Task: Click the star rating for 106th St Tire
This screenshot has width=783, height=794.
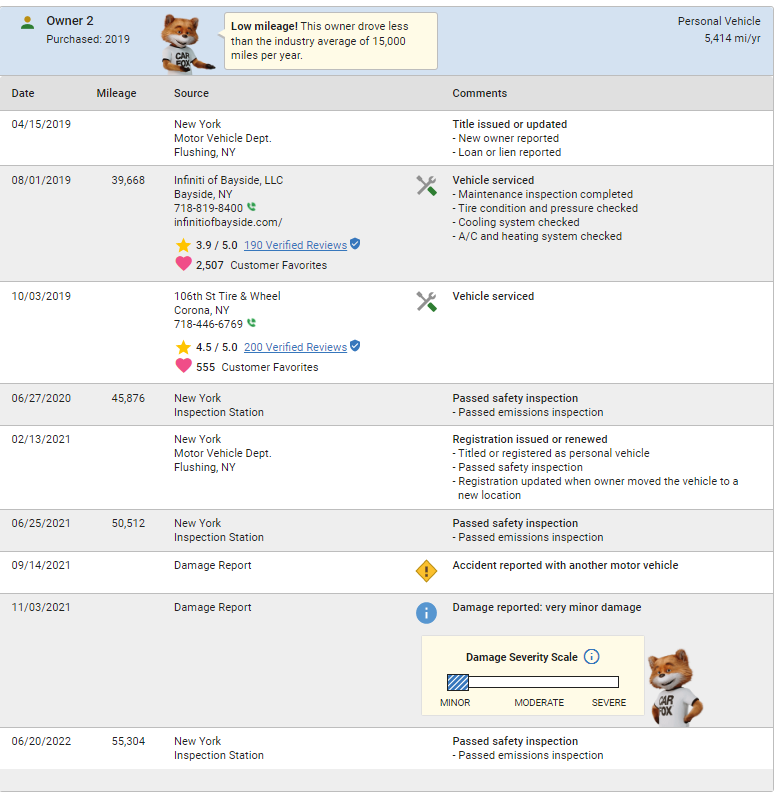Action: [183, 347]
